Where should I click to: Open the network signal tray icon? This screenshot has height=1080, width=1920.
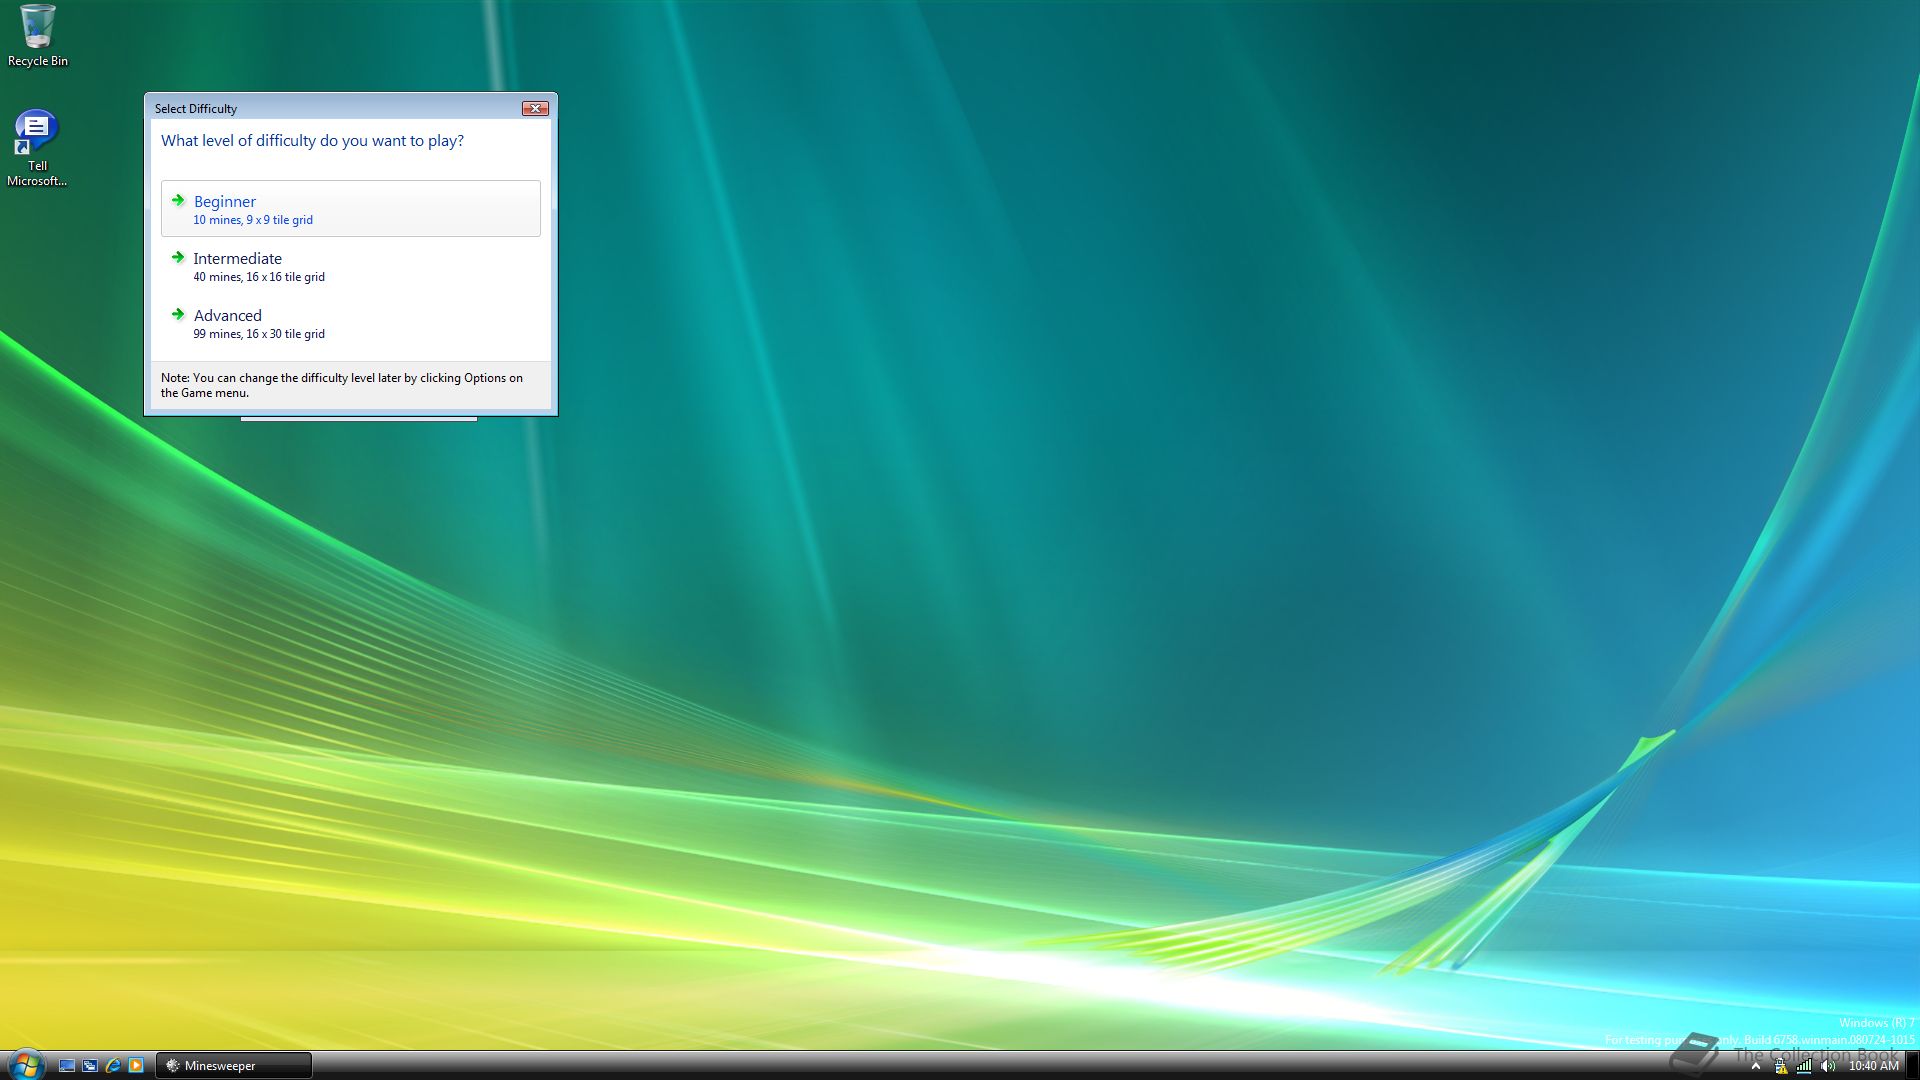1804,1066
